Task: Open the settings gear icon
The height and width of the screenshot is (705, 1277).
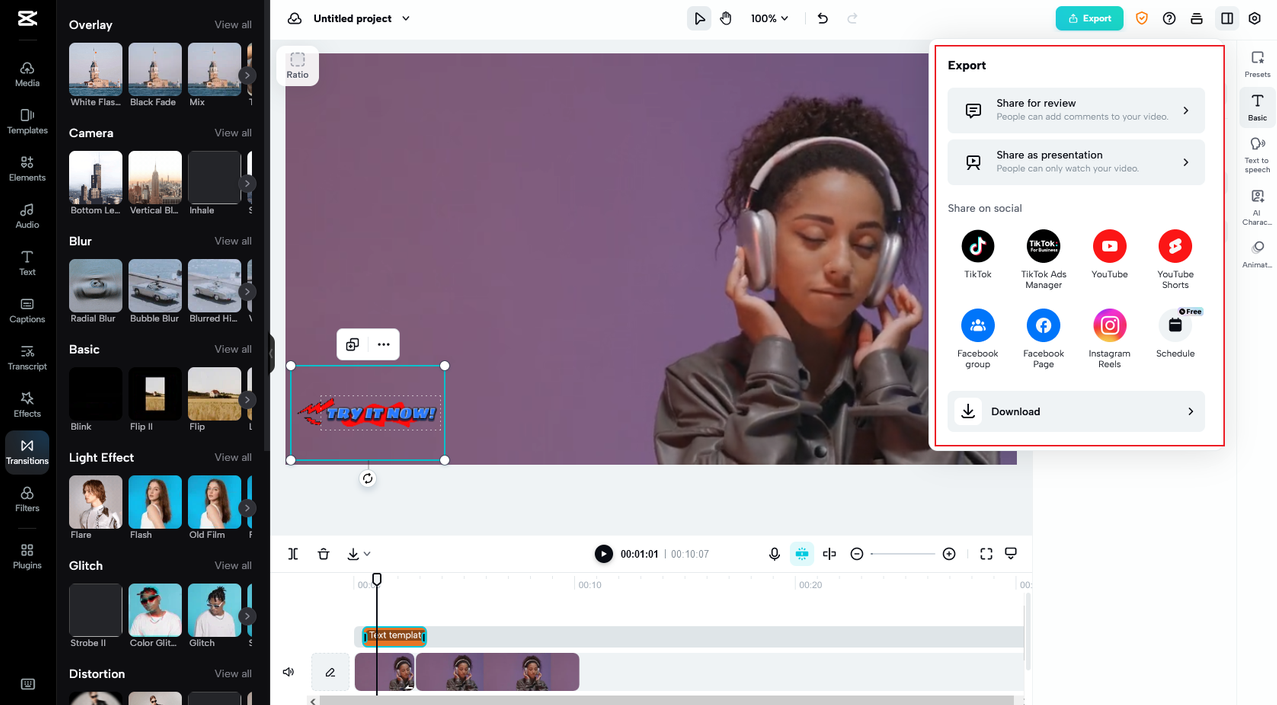Action: (x=1254, y=18)
